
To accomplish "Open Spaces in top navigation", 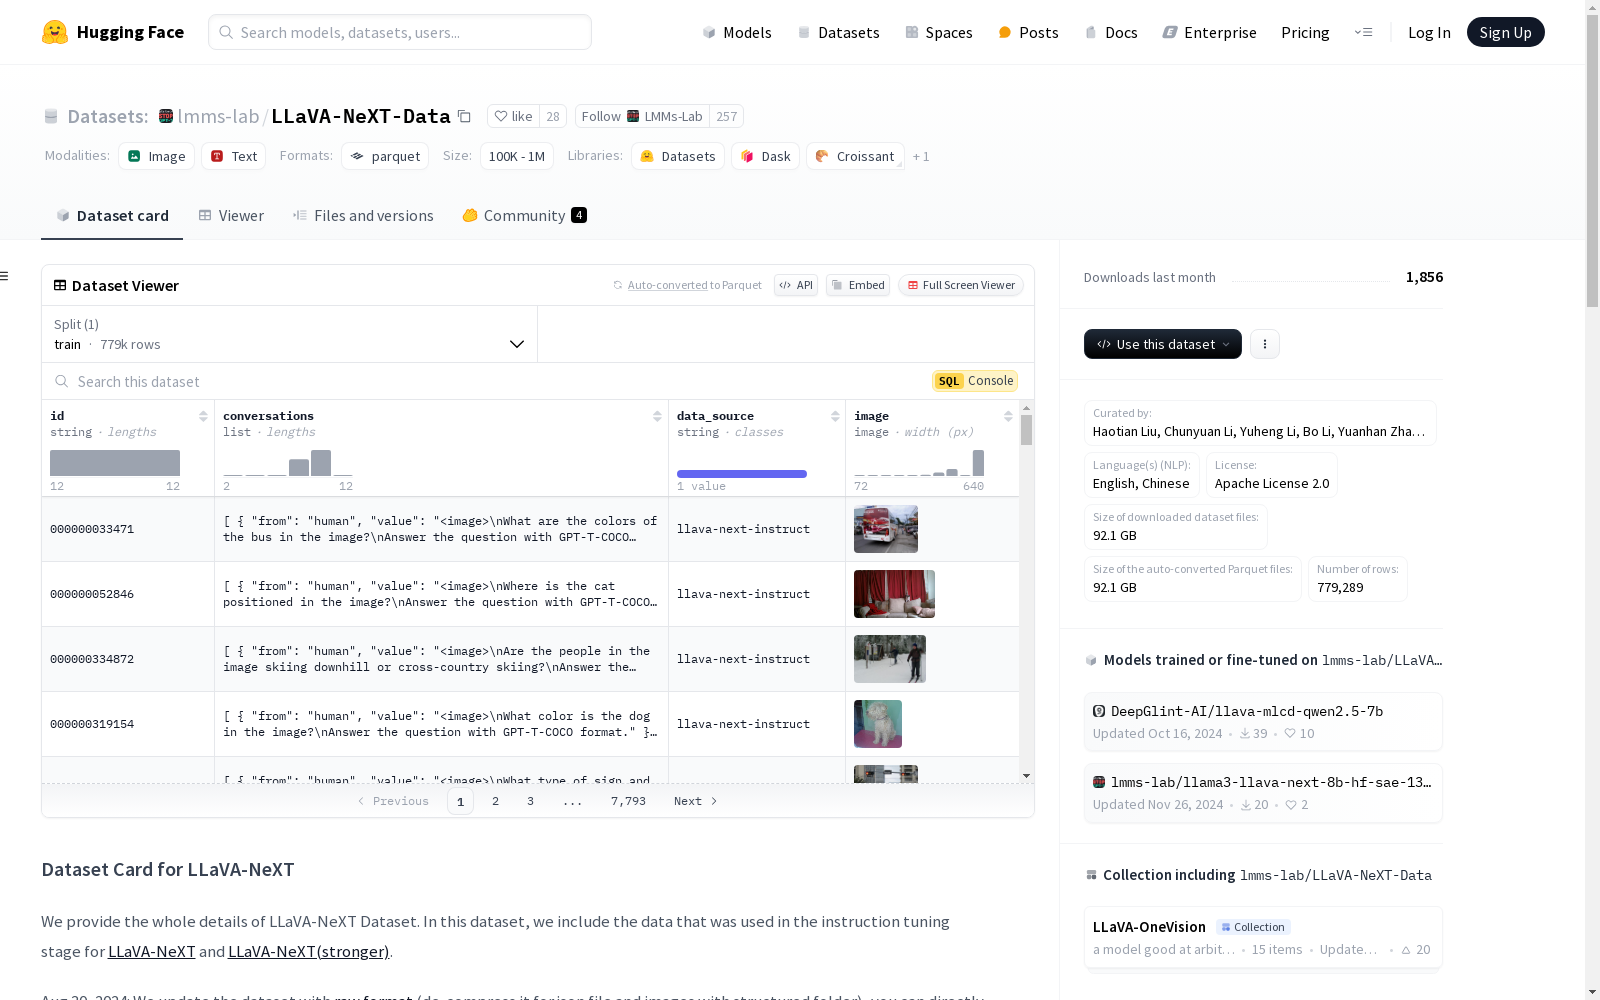I will pyautogui.click(x=939, y=32).
